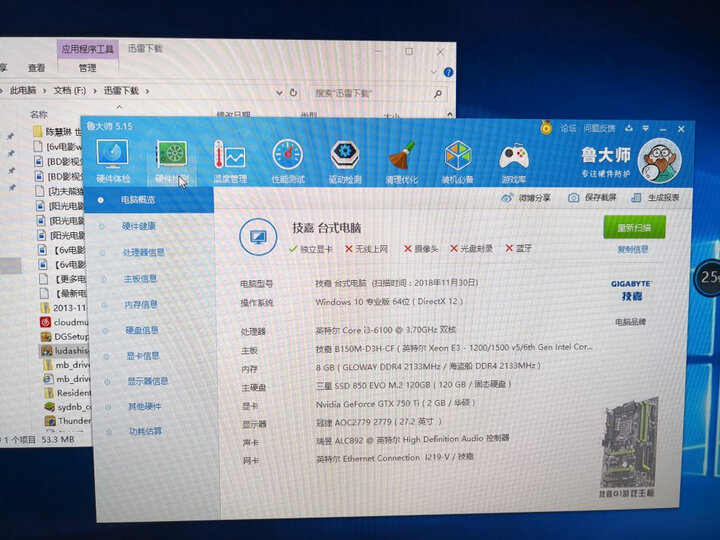The width and height of the screenshot is (720, 540).
Task: Click 三星 SSD 850 EVO disk text
Action: [x=413, y=385]
